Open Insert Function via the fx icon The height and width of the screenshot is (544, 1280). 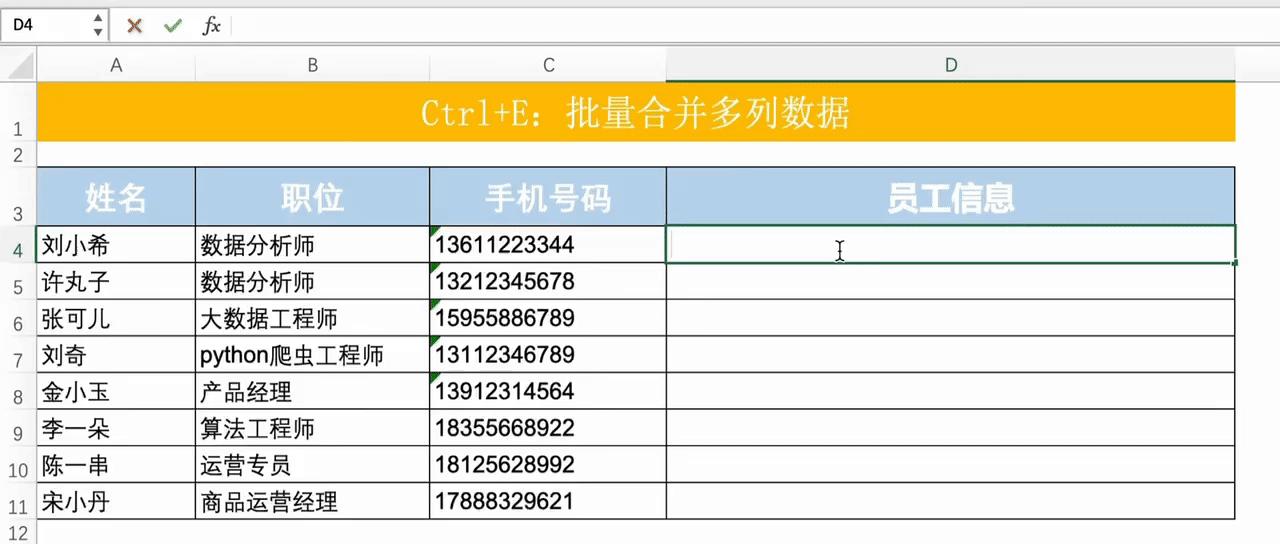(211, 26)
